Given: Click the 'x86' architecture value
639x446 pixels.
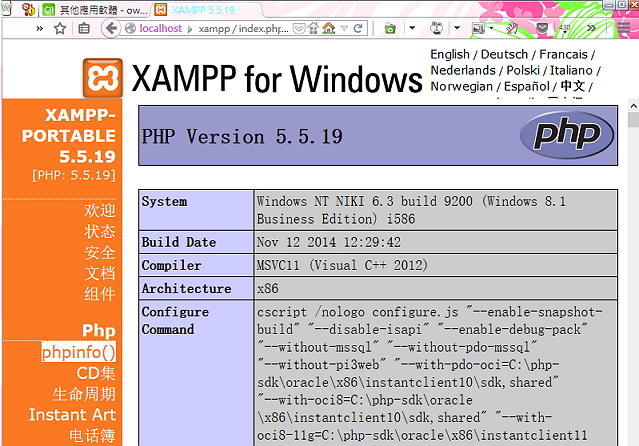Looking at the screenshot, I should point(267,289).
